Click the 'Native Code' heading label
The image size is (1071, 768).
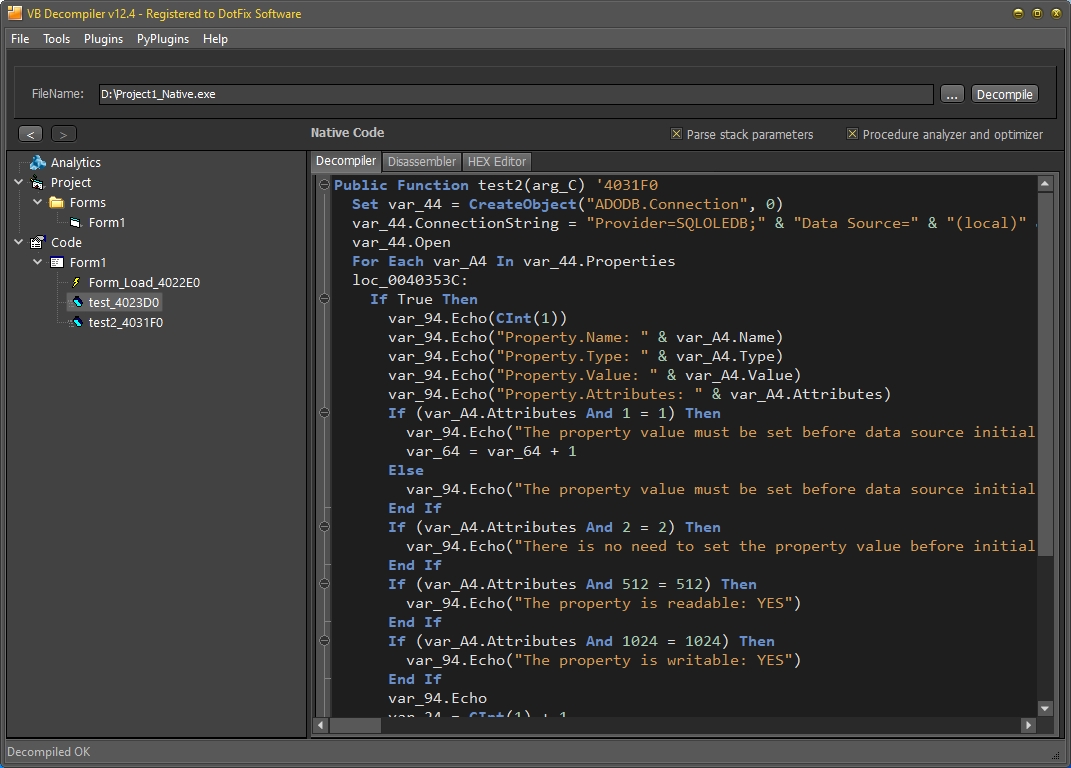click(347, 133)
